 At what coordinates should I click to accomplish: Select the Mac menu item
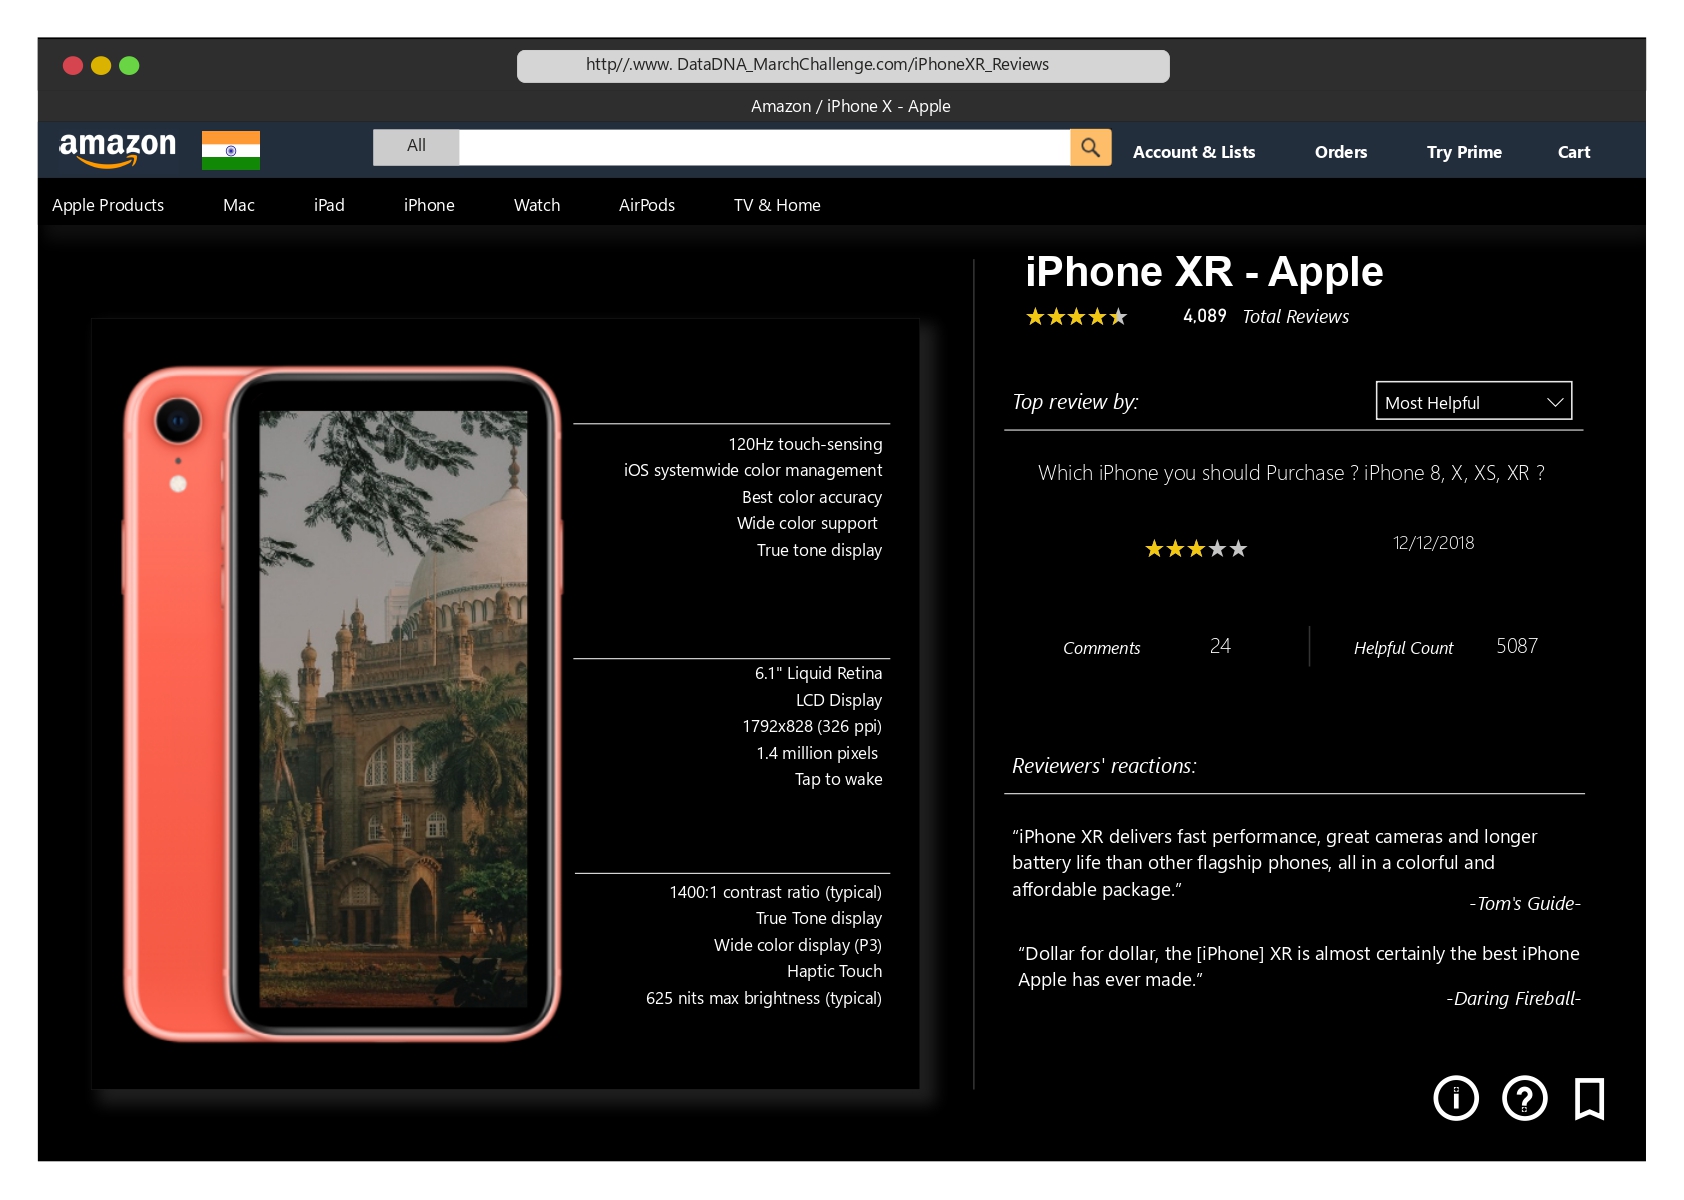pos(239,205)
